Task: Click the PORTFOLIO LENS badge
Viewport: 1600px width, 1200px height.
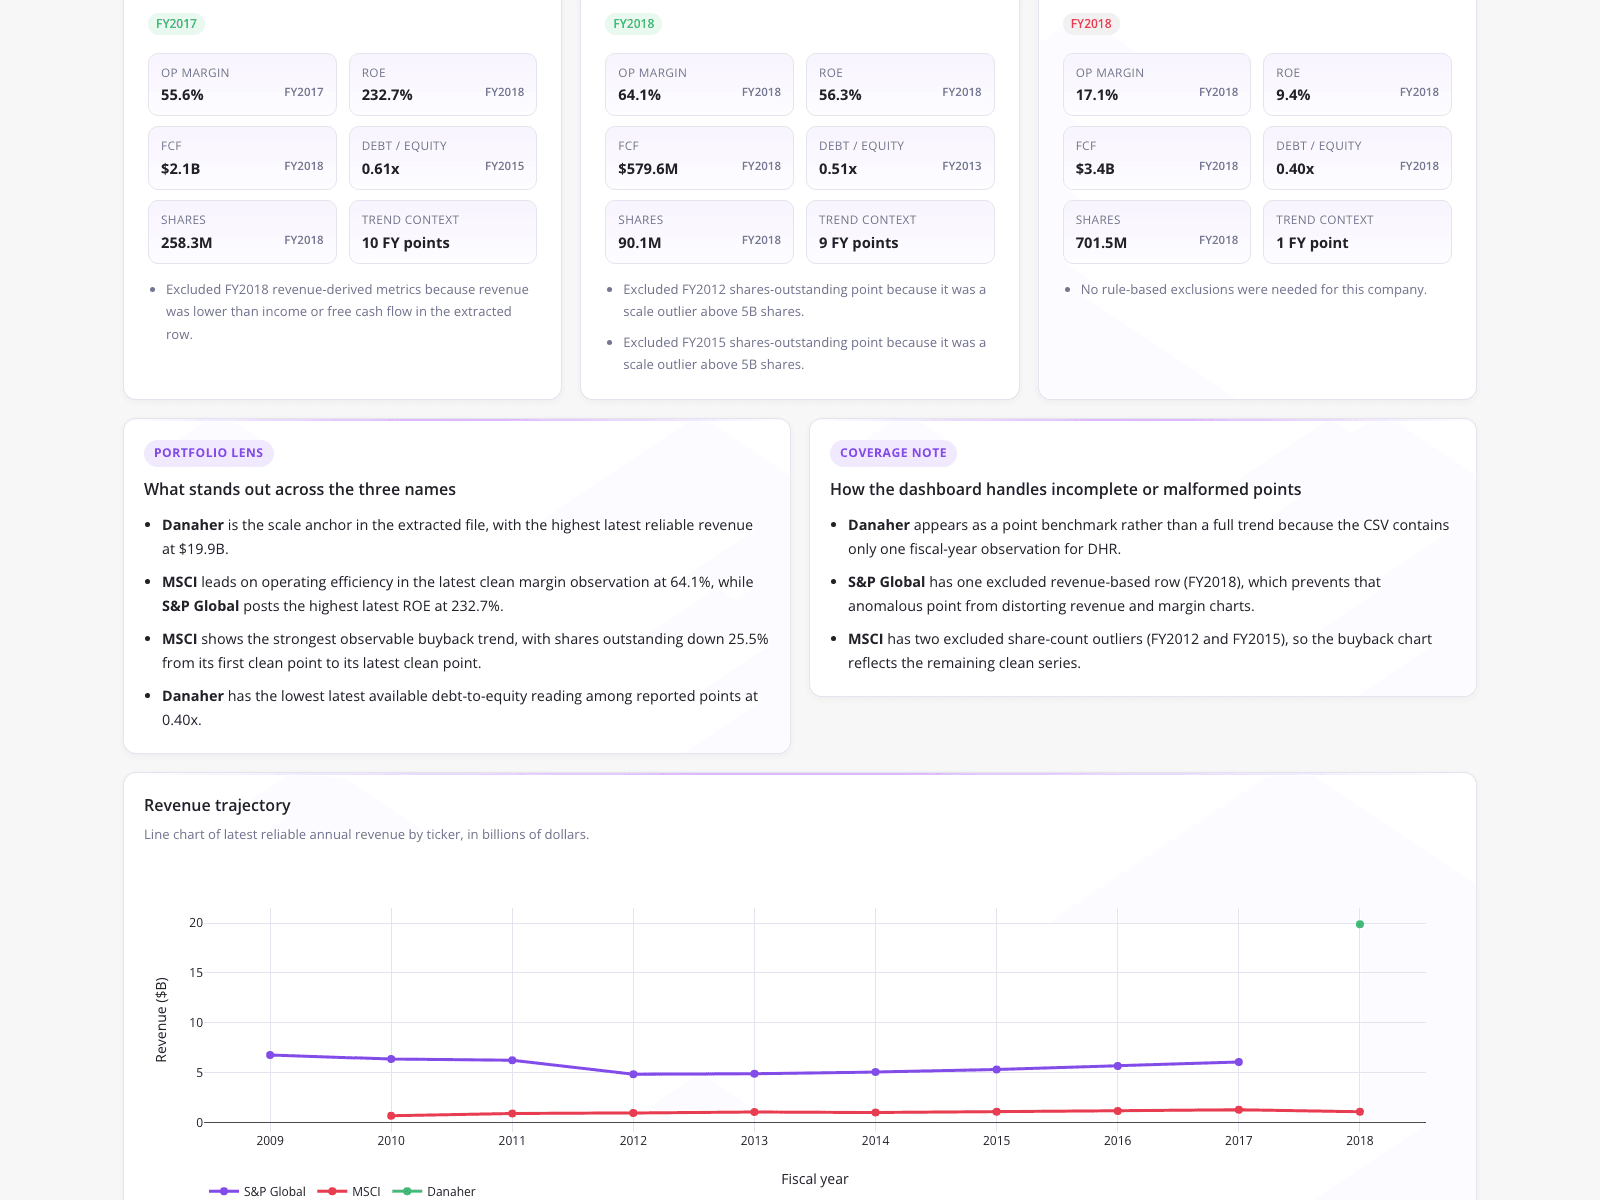Action: (209, 453)
